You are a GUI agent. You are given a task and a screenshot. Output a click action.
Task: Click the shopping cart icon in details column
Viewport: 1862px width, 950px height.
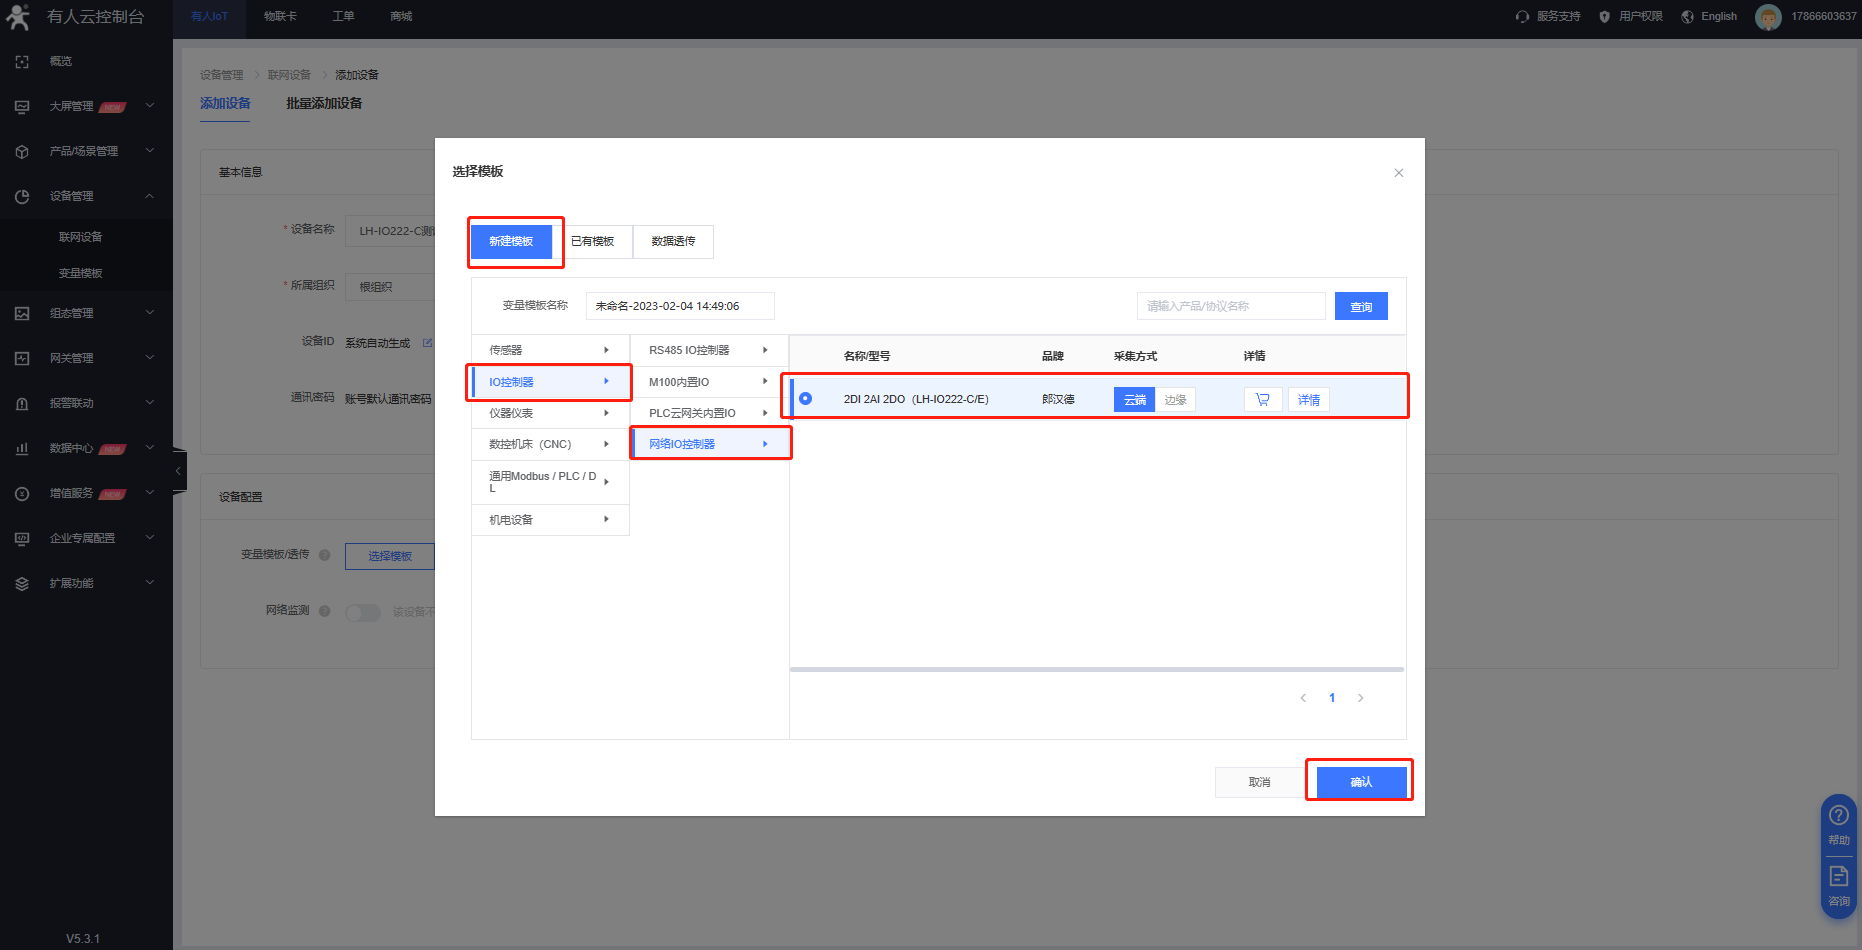click(1262, 400)
